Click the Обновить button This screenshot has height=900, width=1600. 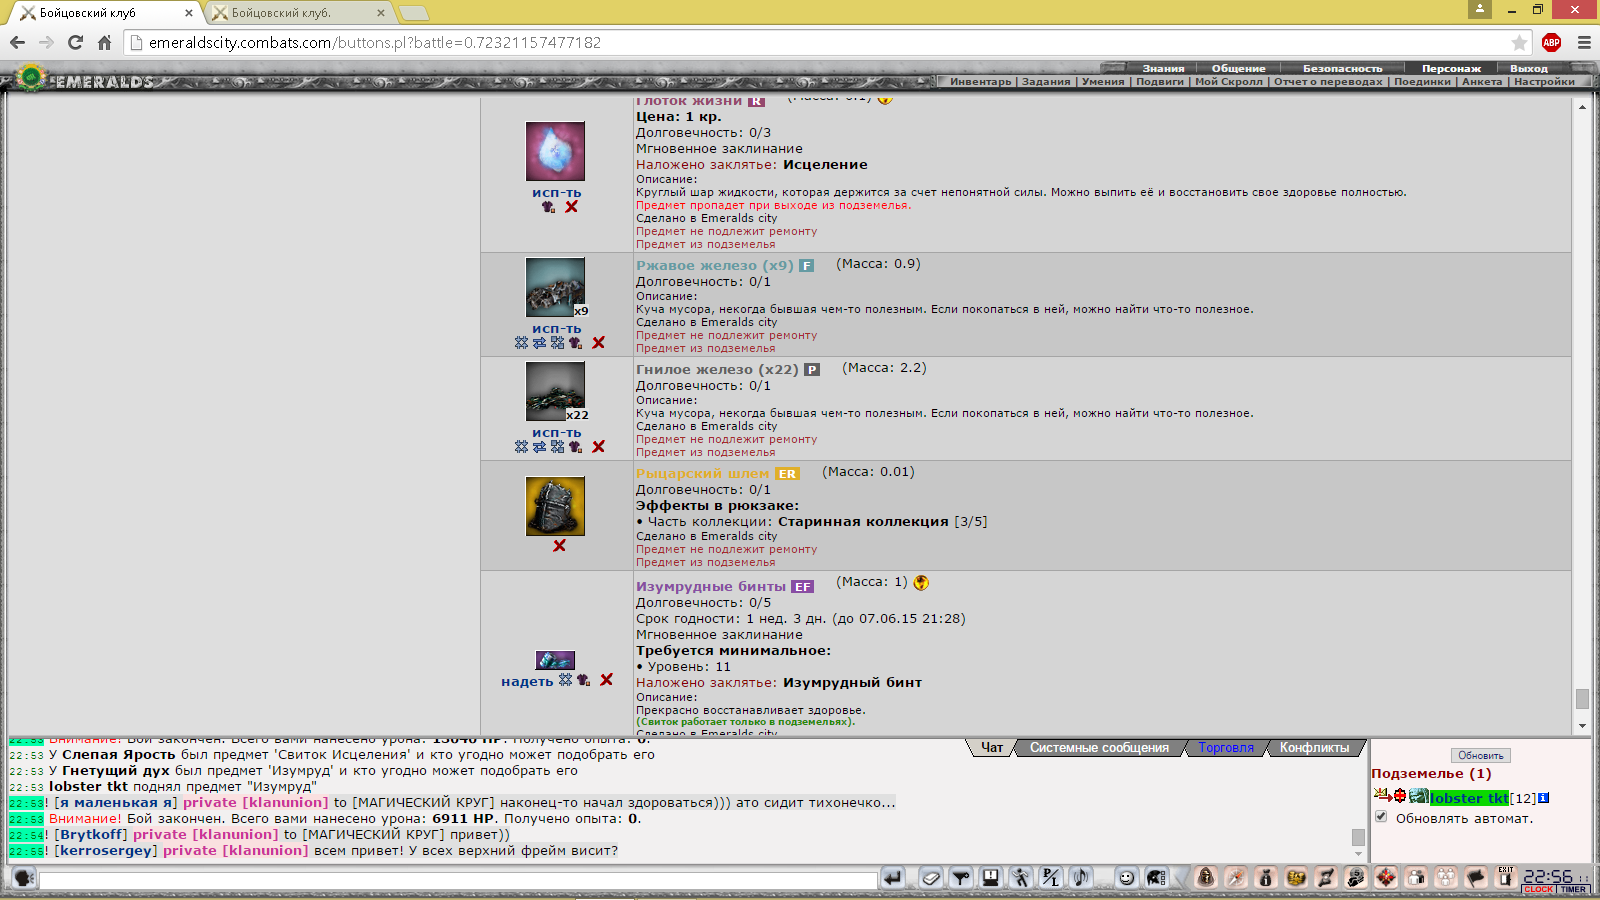1480,756
